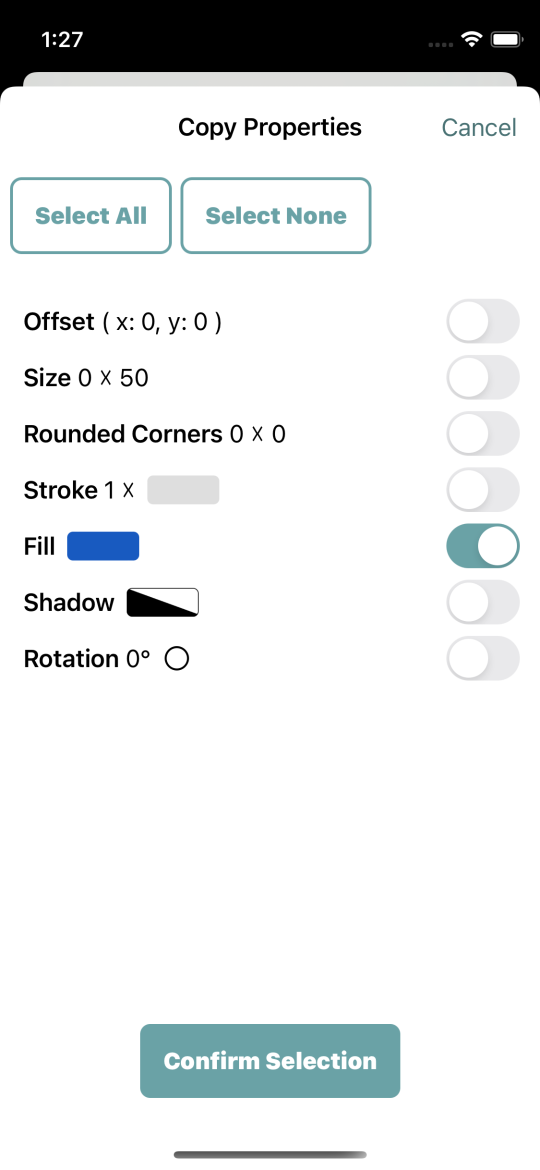This screenshot has width=540, height=1170.
Task: Enable the Shadow toggle
Action: coord(483,602)
